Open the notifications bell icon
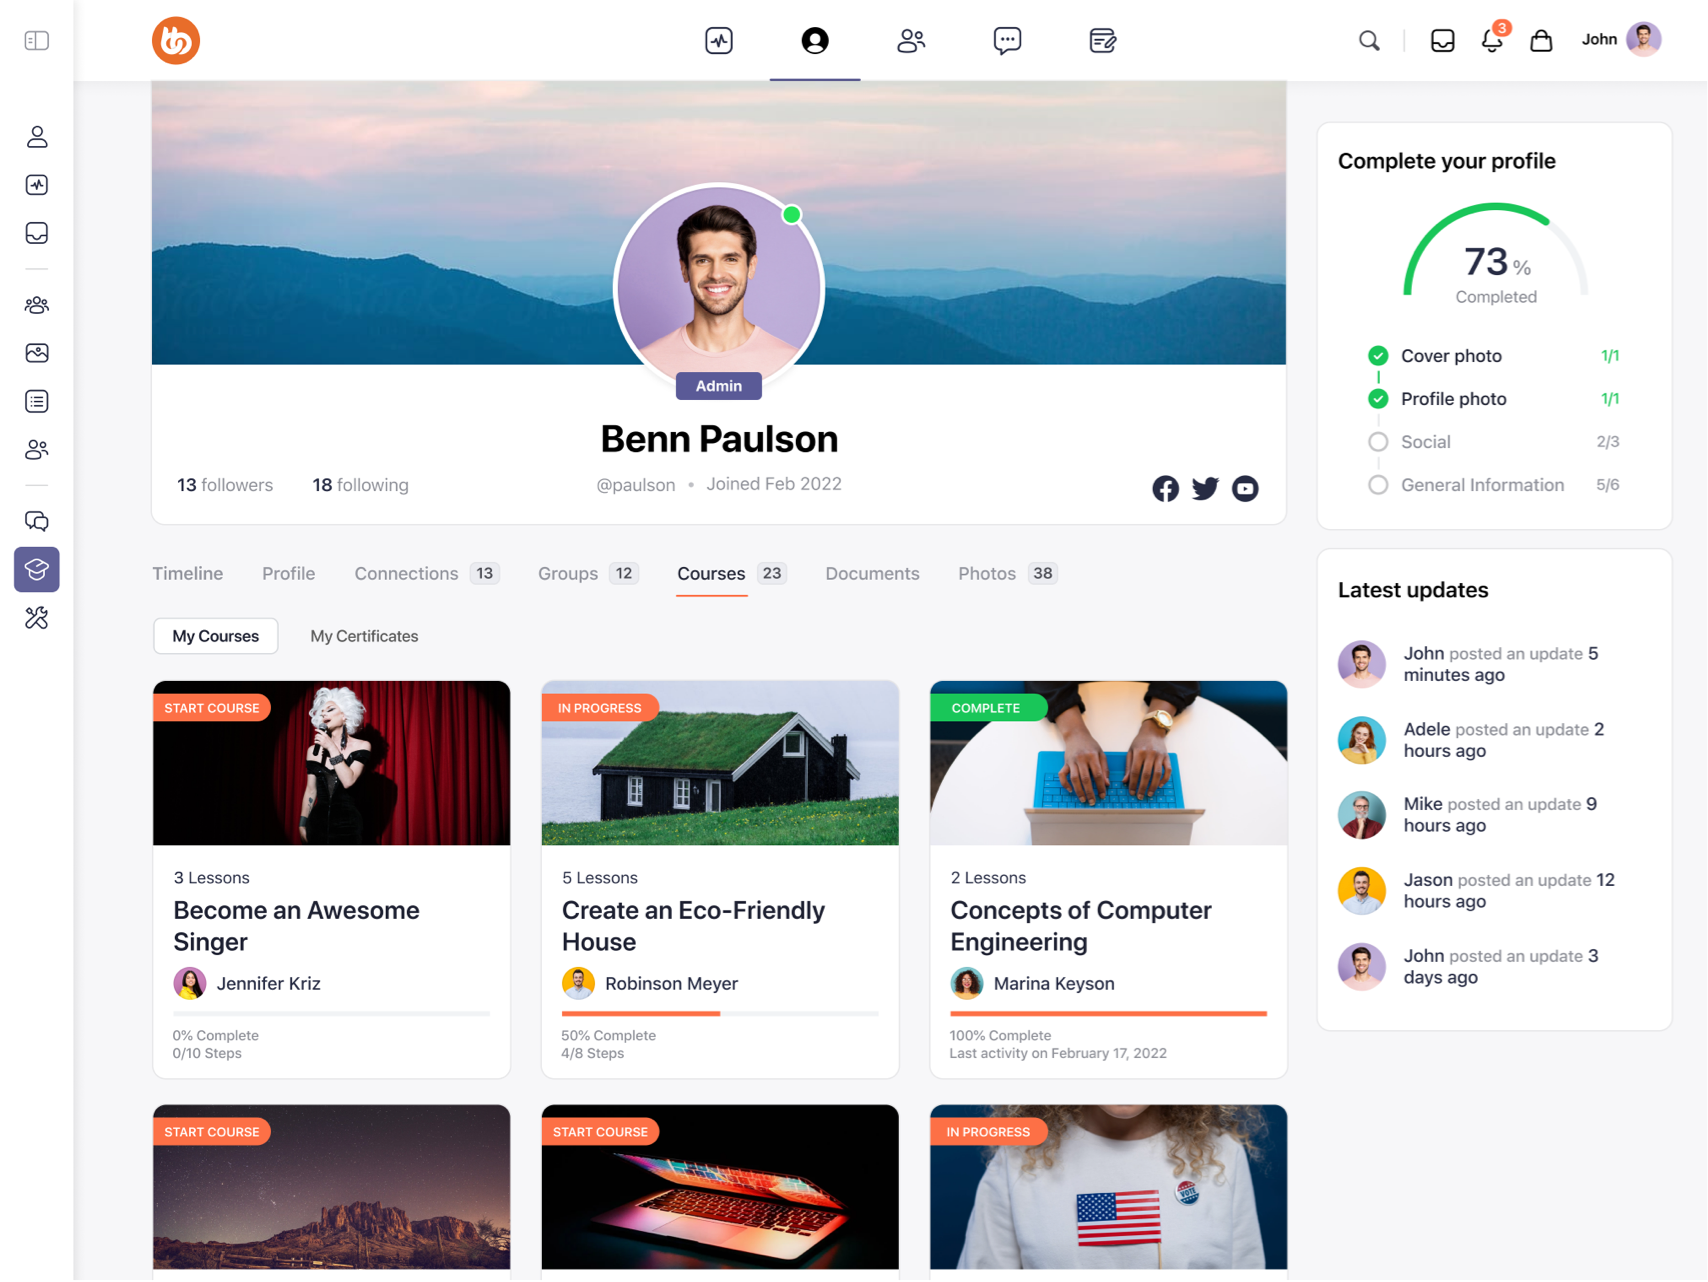1708x1282 pixels. 1491,41
